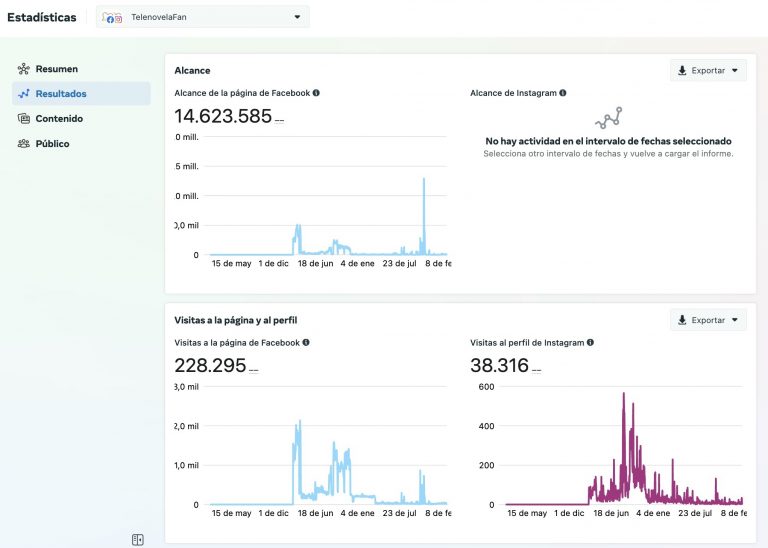768x548 pixels.
Task: Expand Alcance Exportar options arrow
Action: (735, 71)
